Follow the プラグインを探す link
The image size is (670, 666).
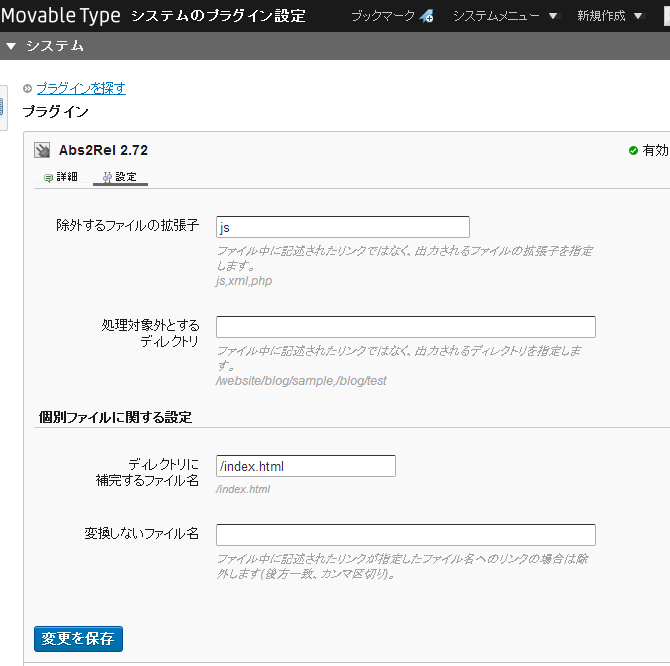[x=81, y=88]
